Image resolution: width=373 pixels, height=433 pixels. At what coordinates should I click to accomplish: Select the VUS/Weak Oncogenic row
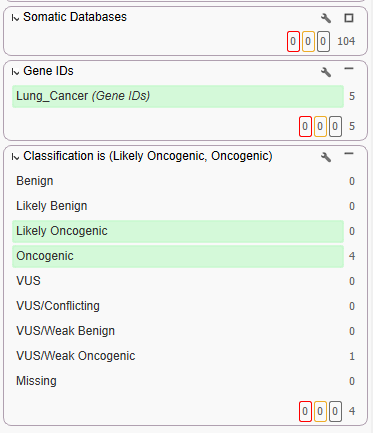coord(178,356)
